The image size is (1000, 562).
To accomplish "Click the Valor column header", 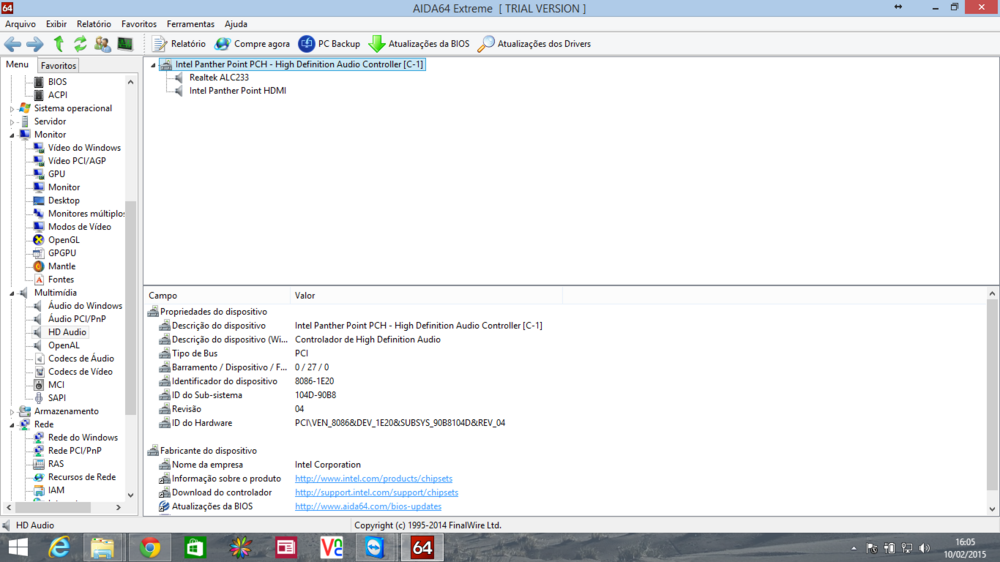I will tap(305, 296).
